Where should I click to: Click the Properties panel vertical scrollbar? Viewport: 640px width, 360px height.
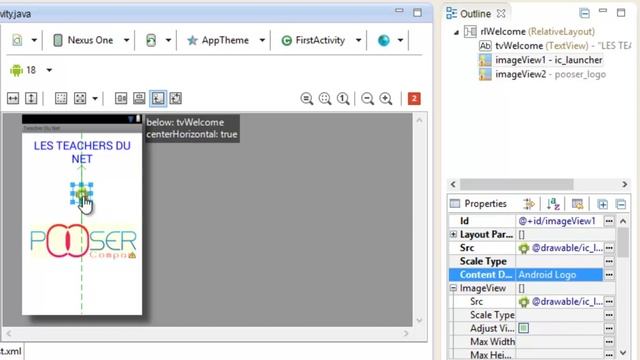(x=623, y=242)
